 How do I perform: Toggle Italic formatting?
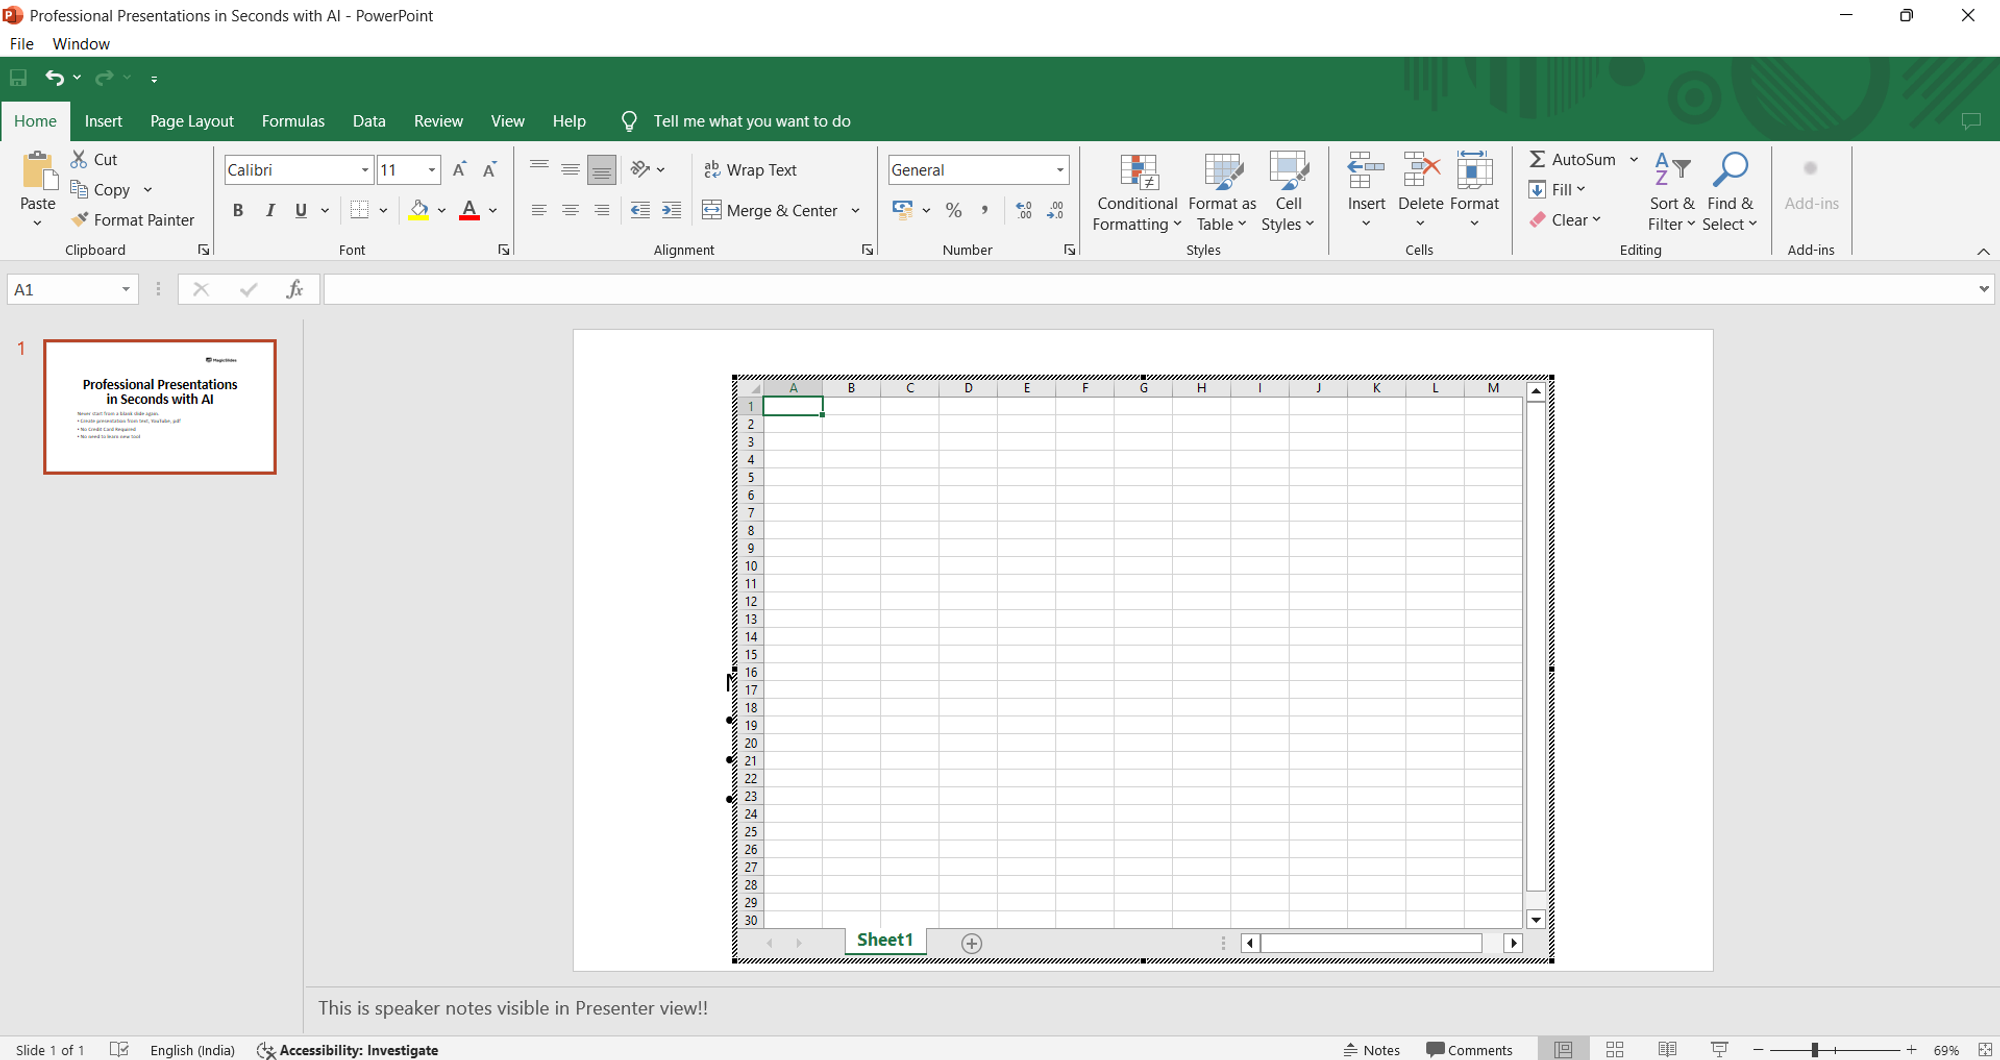270,210
